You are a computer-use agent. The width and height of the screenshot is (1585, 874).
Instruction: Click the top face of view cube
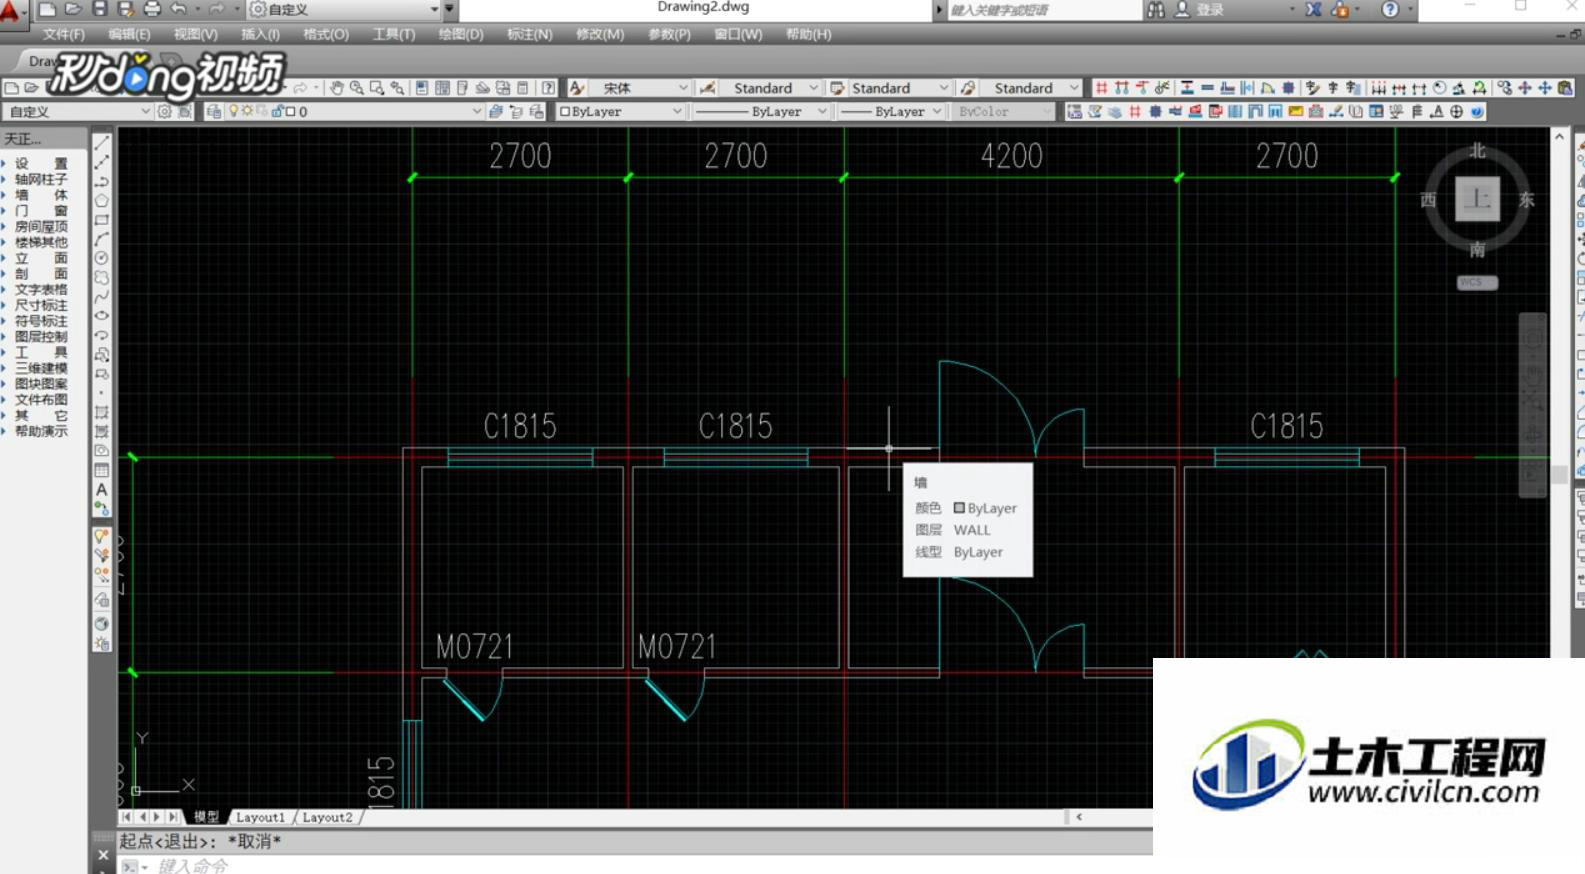[x=1477, y=199]
